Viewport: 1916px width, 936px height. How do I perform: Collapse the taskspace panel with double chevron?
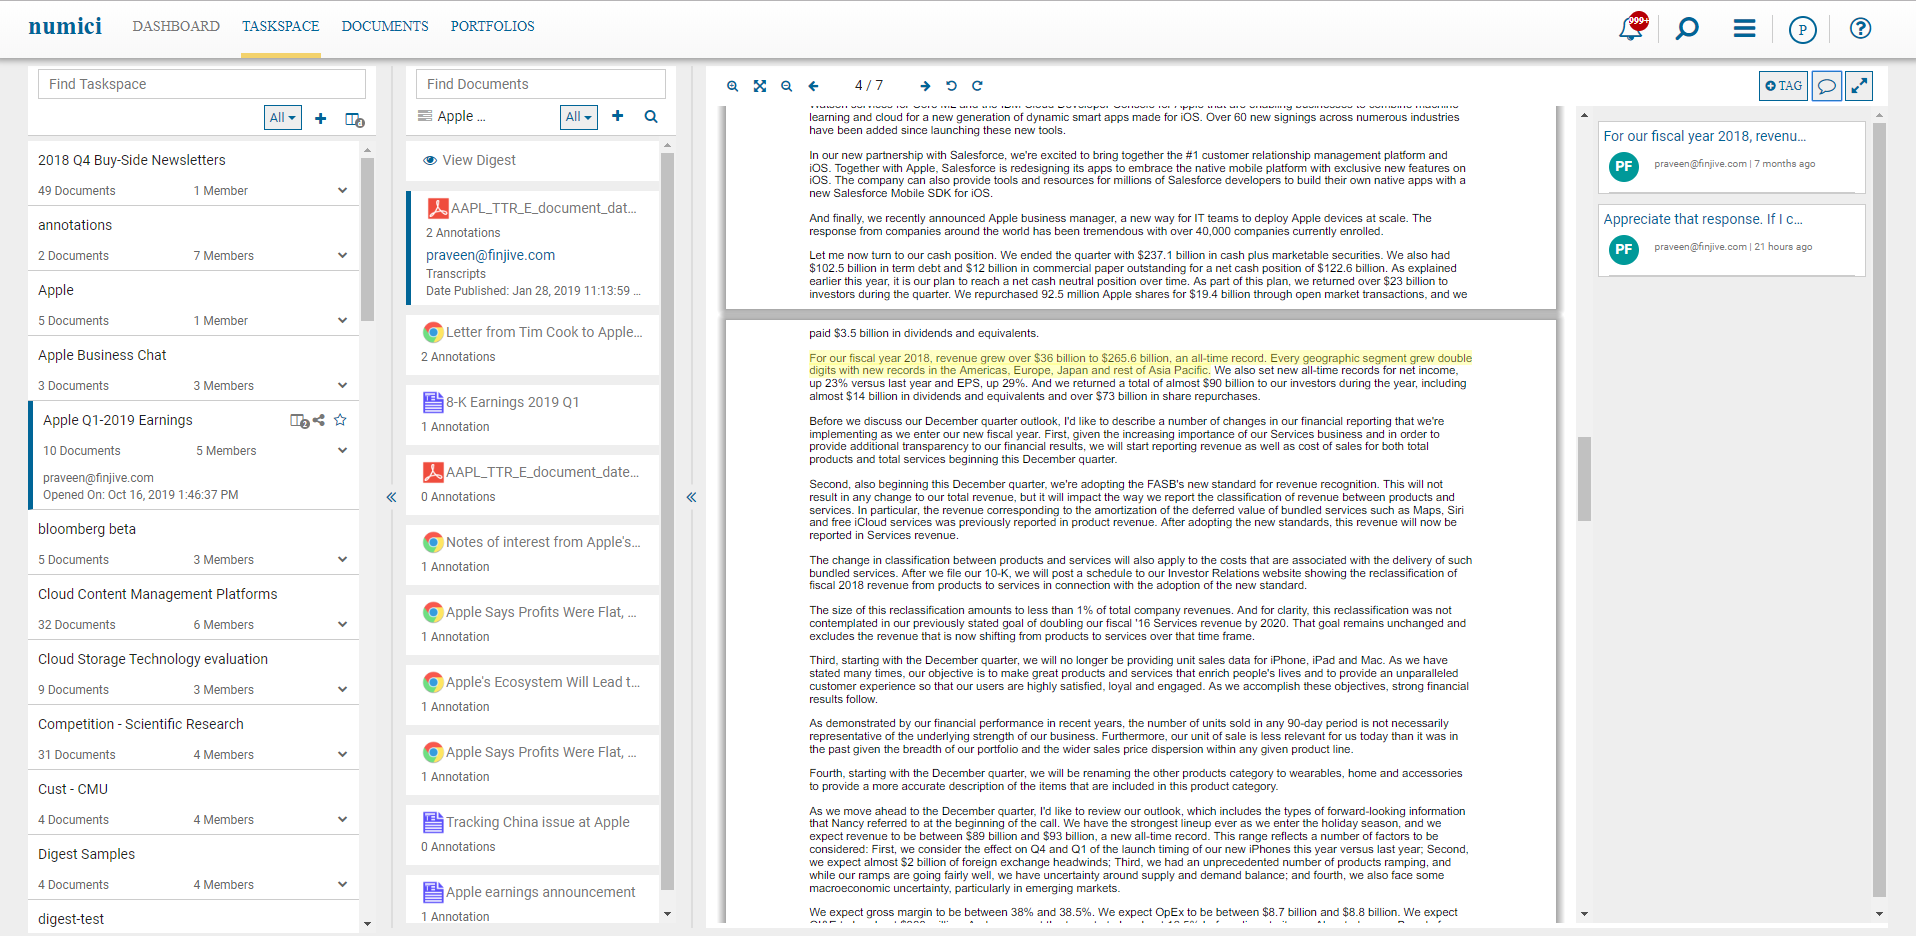[391, 497]
